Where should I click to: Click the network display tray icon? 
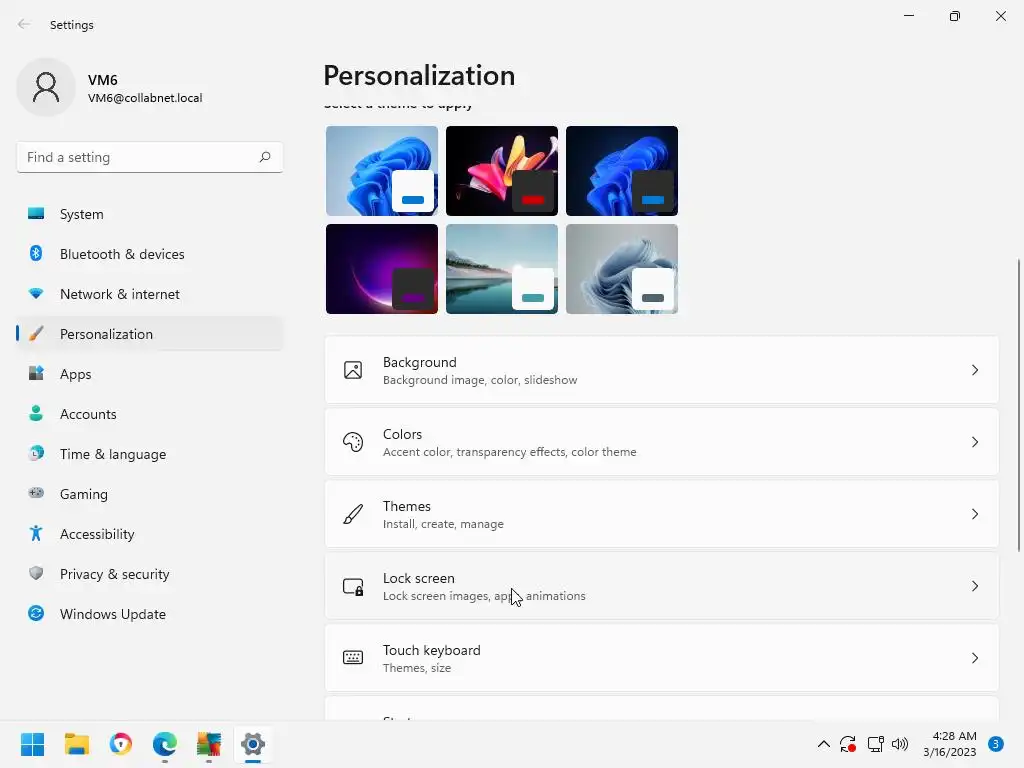[875, 744]
